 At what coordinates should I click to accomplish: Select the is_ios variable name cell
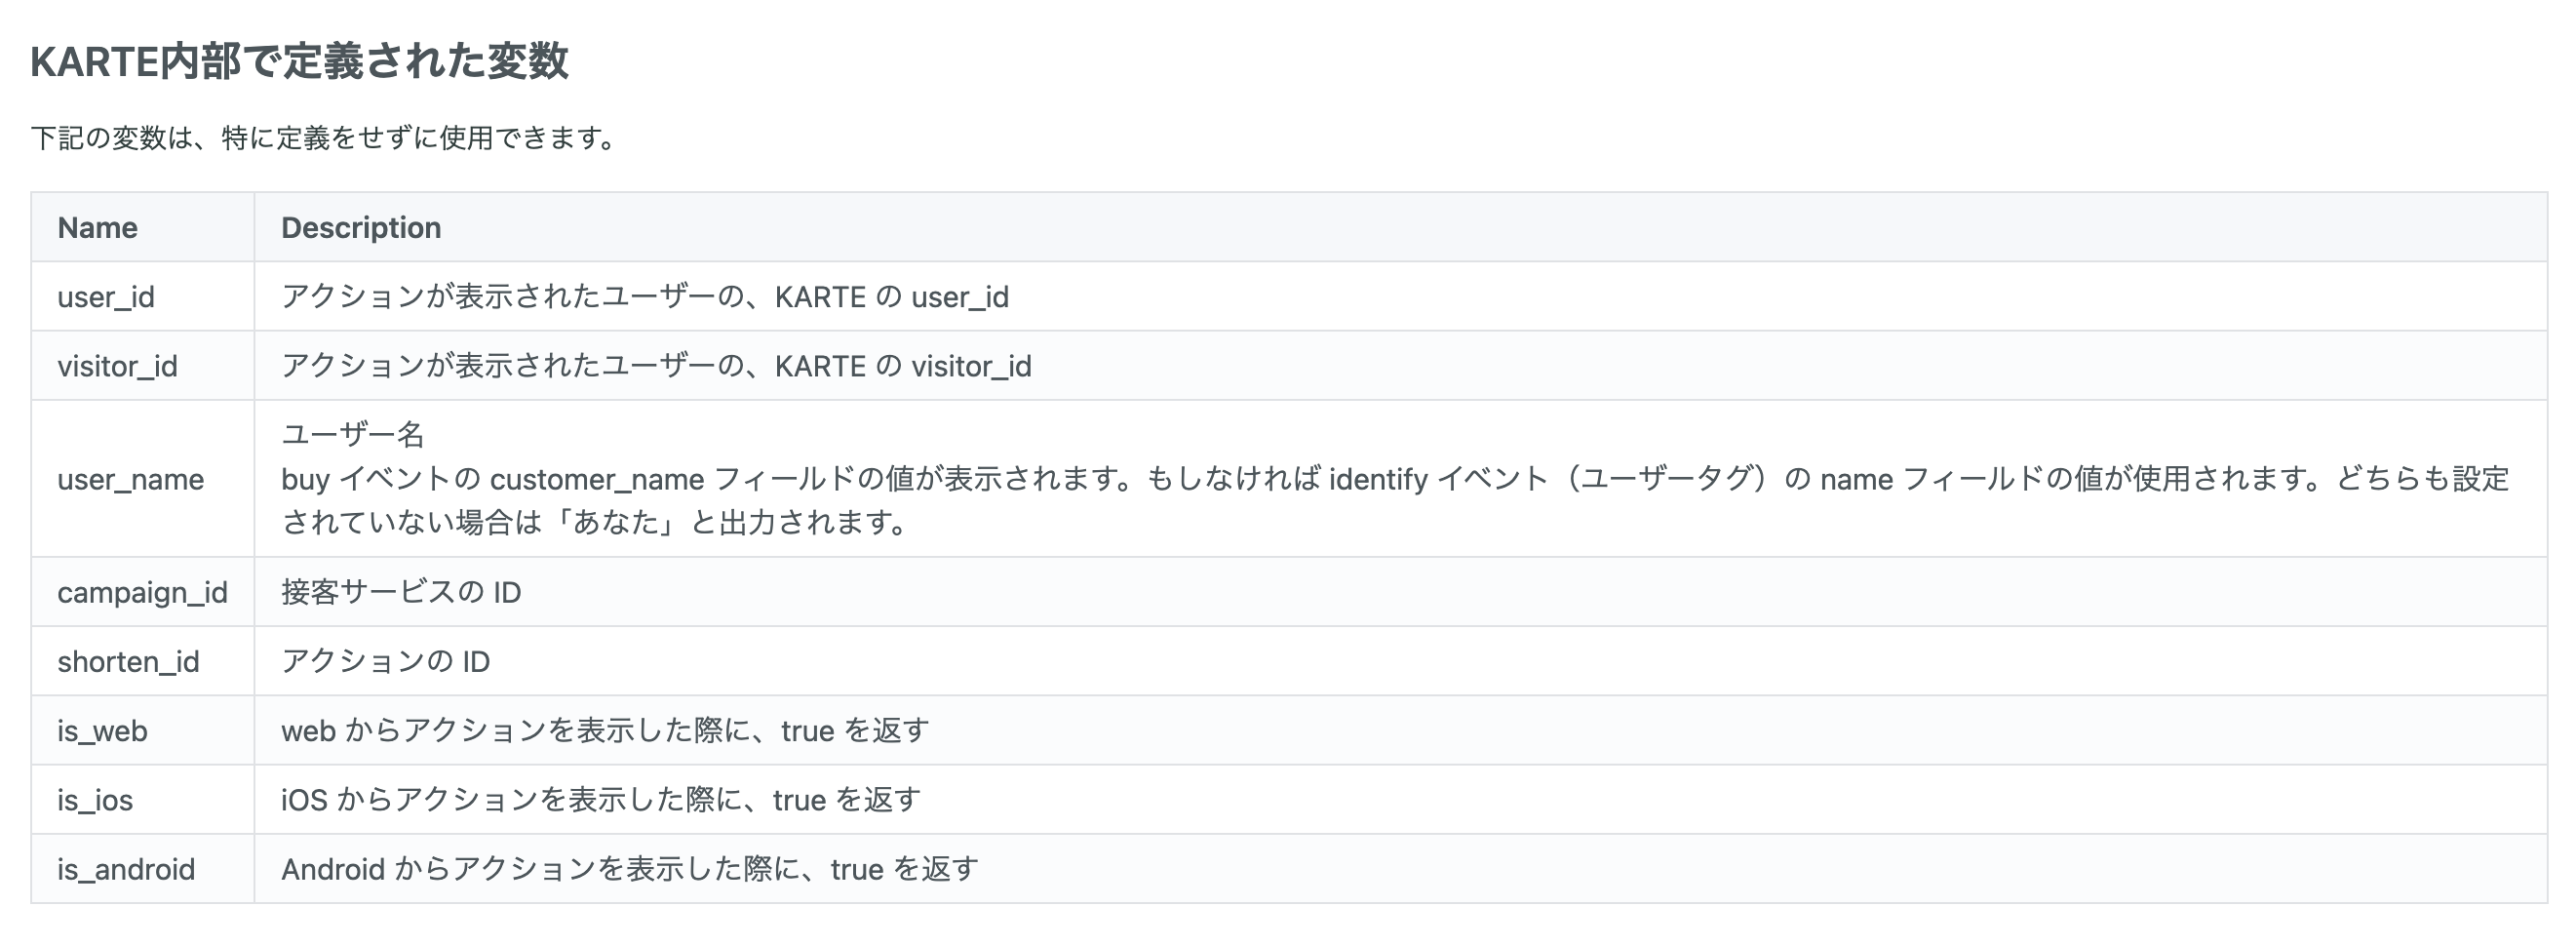pyautogui.click(x=95, y=800)
